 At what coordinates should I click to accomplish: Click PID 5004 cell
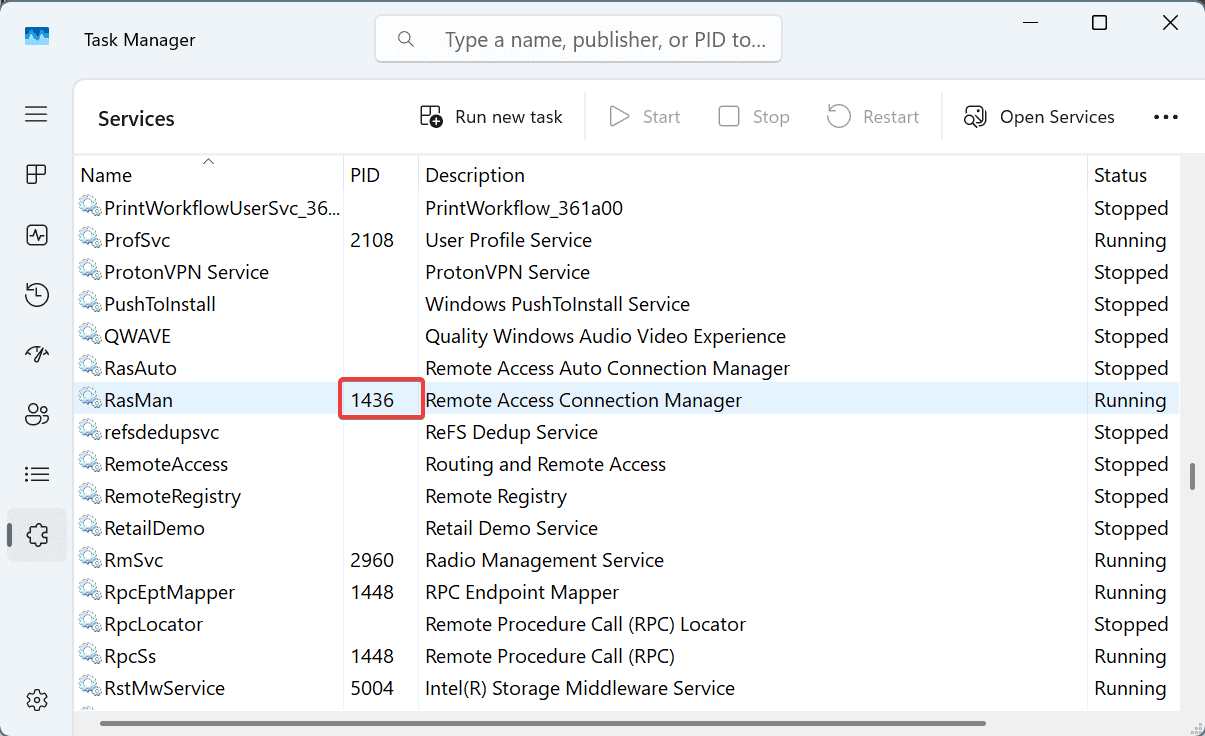tap(372, 688)
